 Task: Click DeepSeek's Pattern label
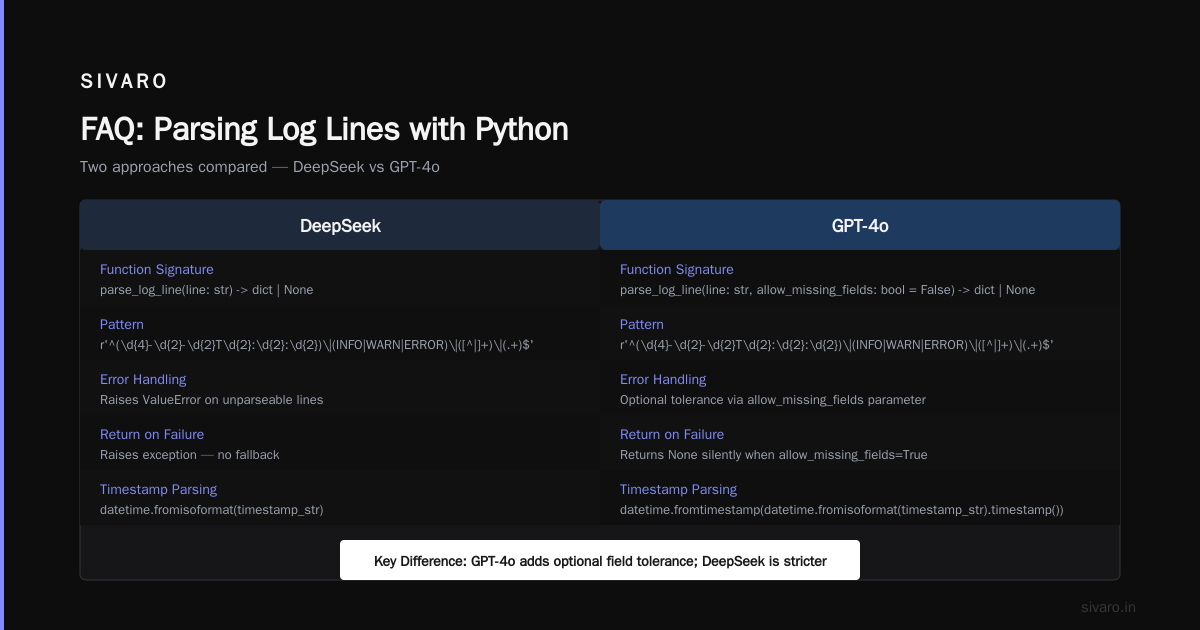tap(122, 324)
